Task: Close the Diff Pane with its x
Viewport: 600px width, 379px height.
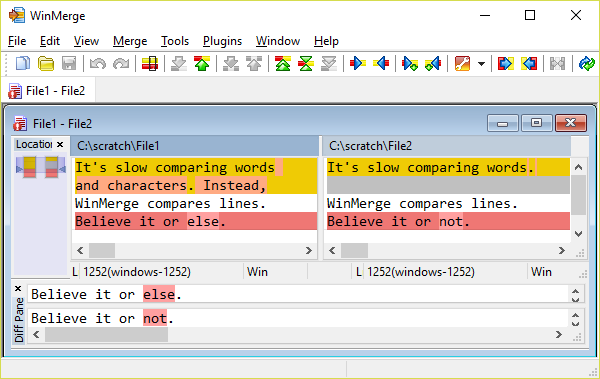Action: pyautogui.click(x=18, y=288)
